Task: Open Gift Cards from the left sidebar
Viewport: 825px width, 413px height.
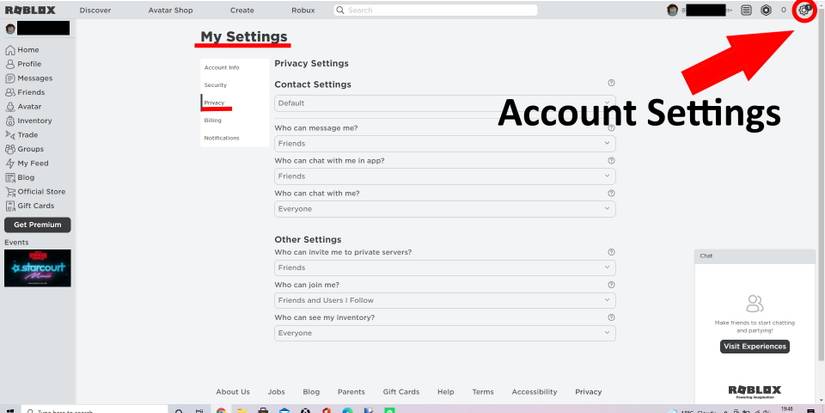Action: (x=35, y=206)
